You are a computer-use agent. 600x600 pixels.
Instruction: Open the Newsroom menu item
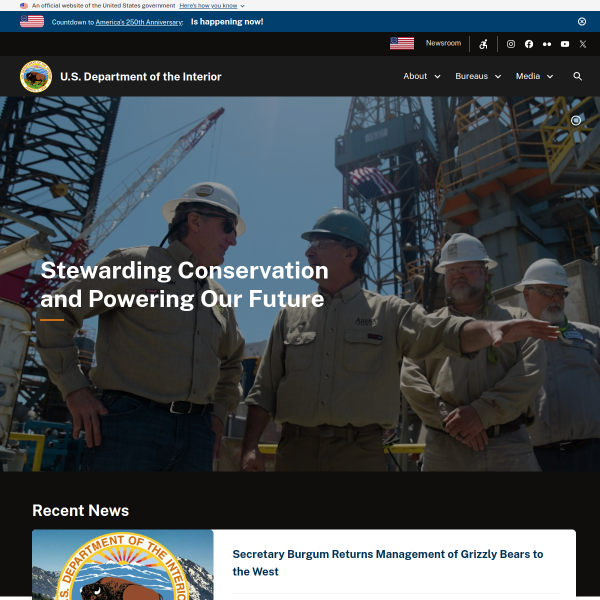[443, 43]
